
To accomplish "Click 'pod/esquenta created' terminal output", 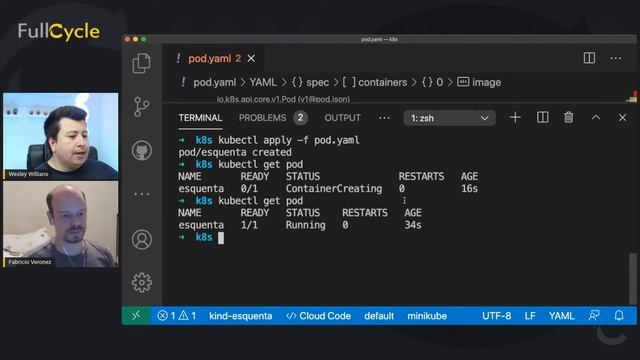I will pyautogui.click(x=235, y=152).
